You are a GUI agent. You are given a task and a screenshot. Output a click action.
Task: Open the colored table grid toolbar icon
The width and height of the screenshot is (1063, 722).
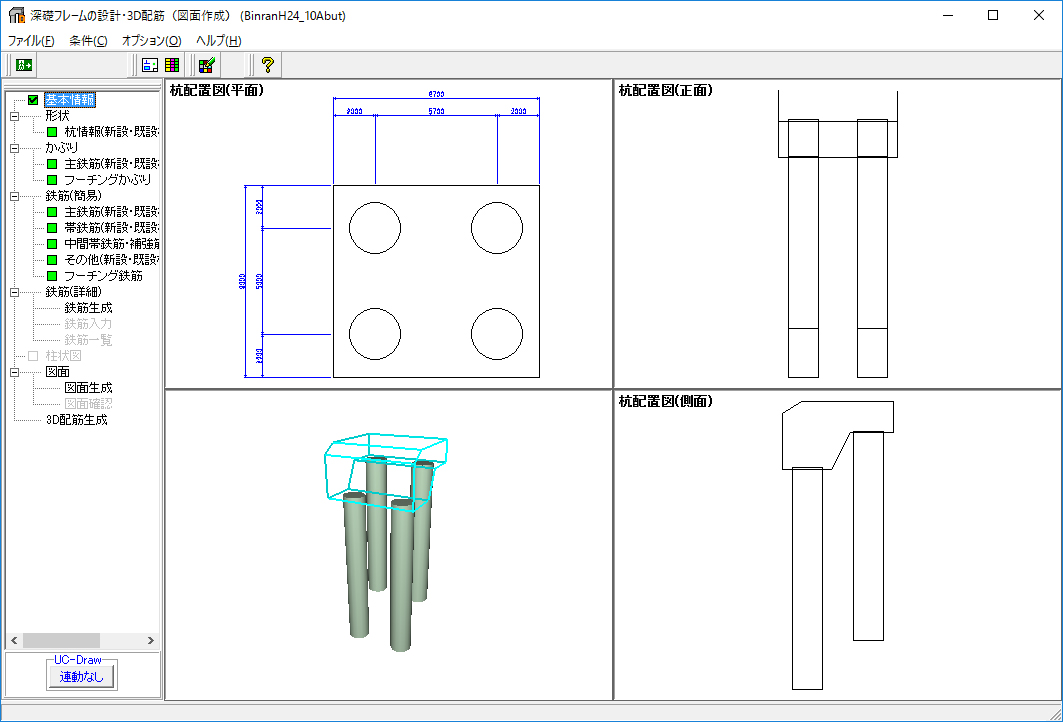tap(172, 65)
